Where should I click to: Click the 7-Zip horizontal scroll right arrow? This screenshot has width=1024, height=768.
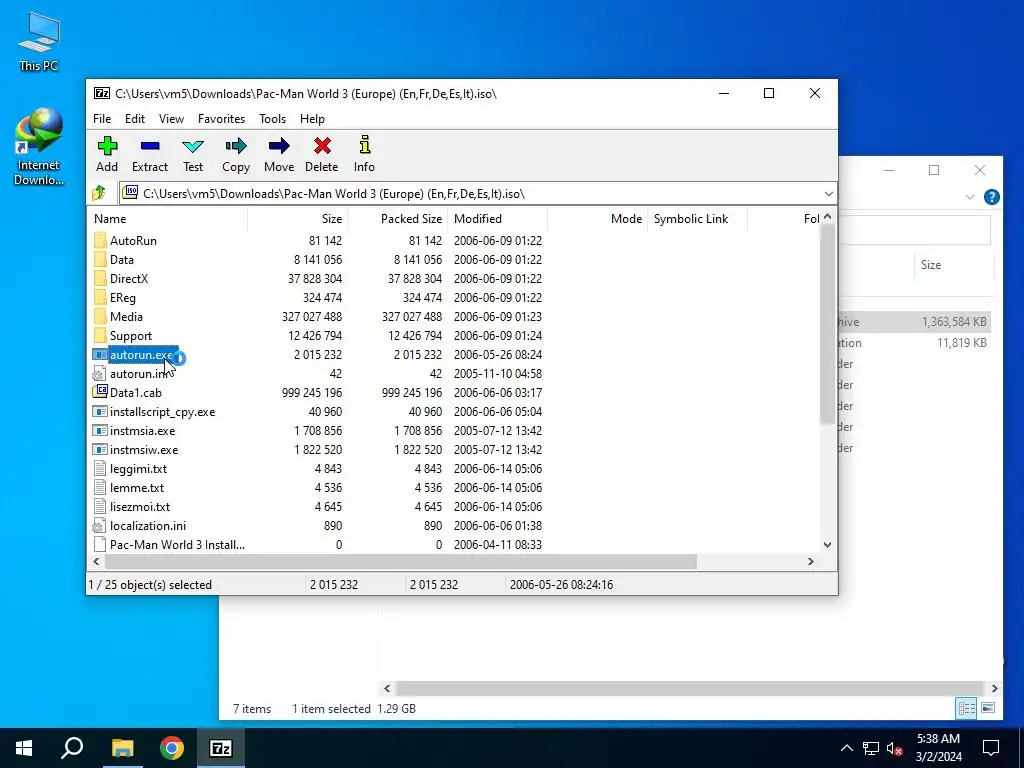click(811, 562)
